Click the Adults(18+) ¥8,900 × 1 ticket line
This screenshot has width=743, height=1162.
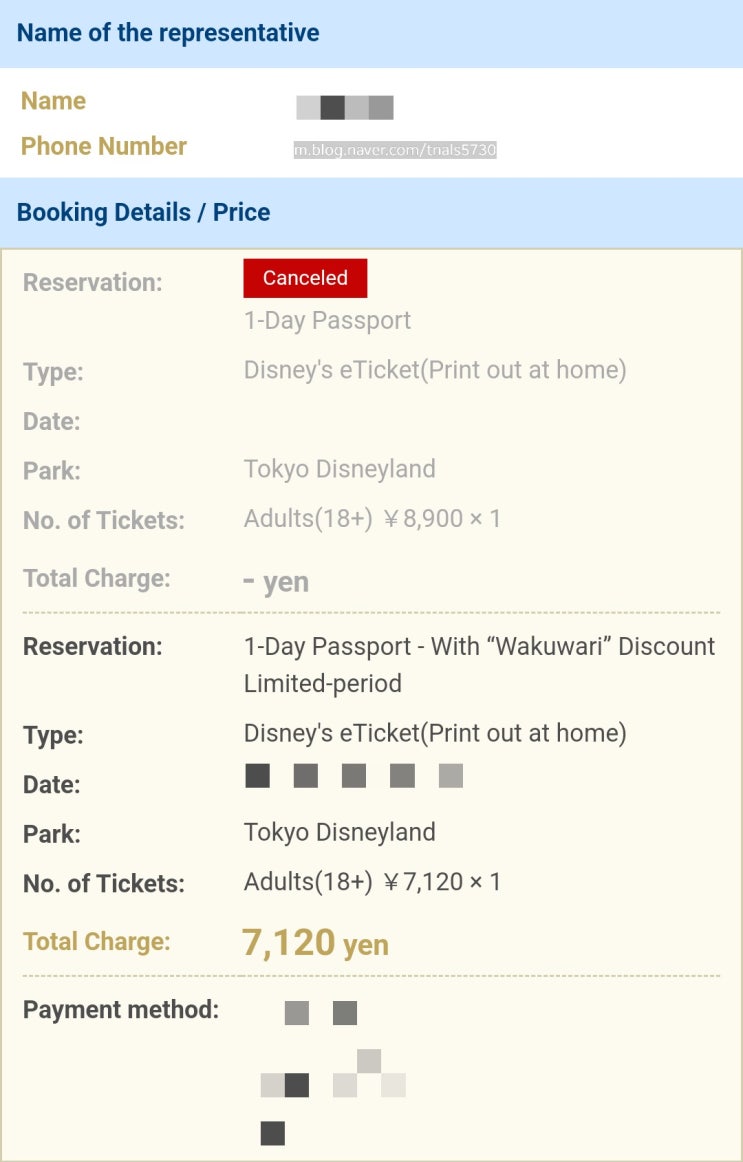(372, 519)
